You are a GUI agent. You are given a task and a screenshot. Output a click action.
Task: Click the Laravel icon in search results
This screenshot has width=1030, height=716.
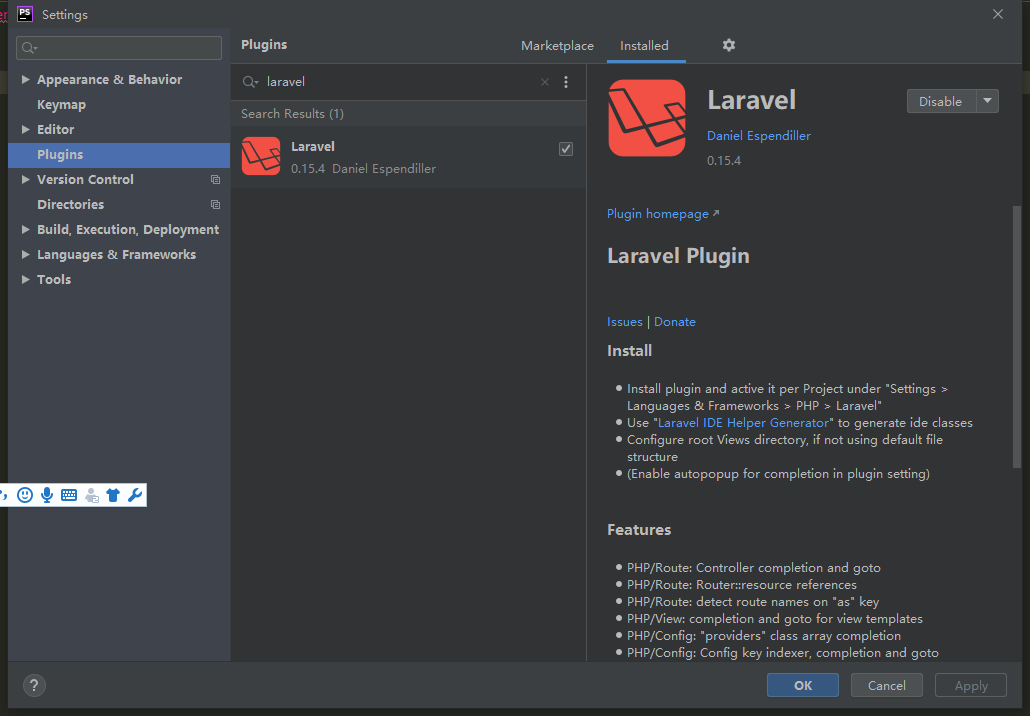click(x=261, y=156)
